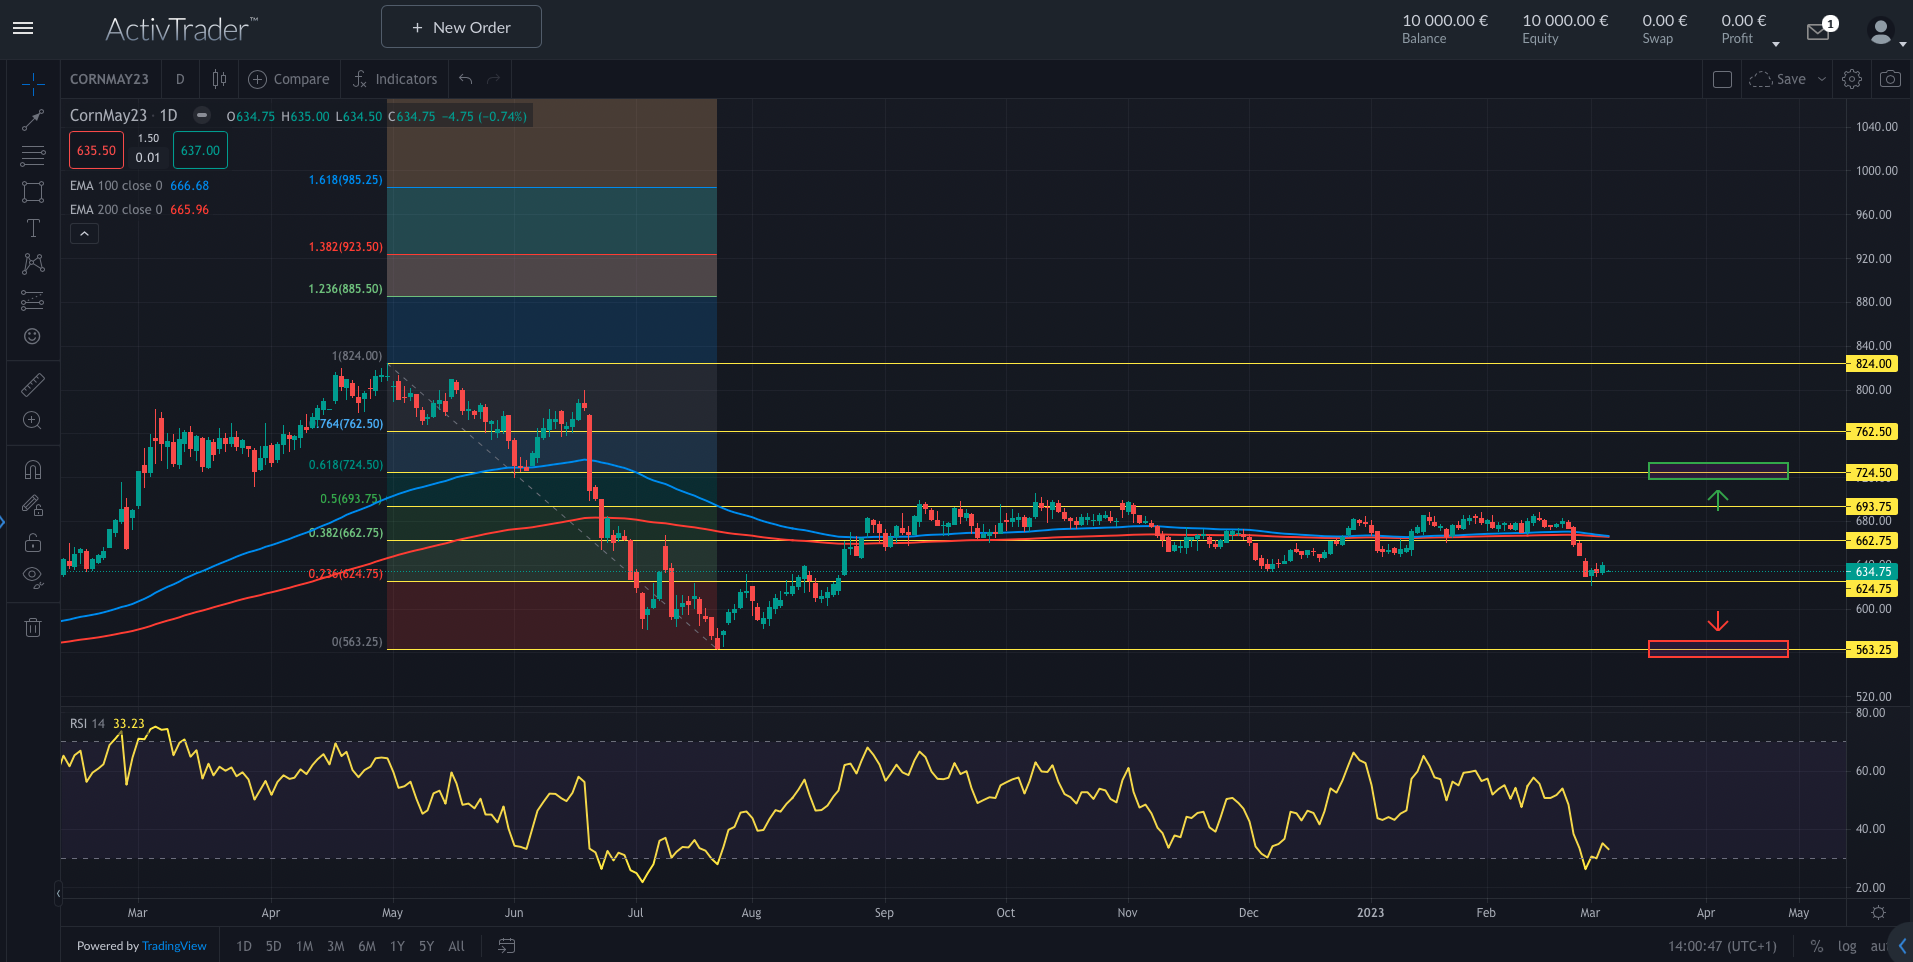Select the trend line drawing tool

point(33,120)
